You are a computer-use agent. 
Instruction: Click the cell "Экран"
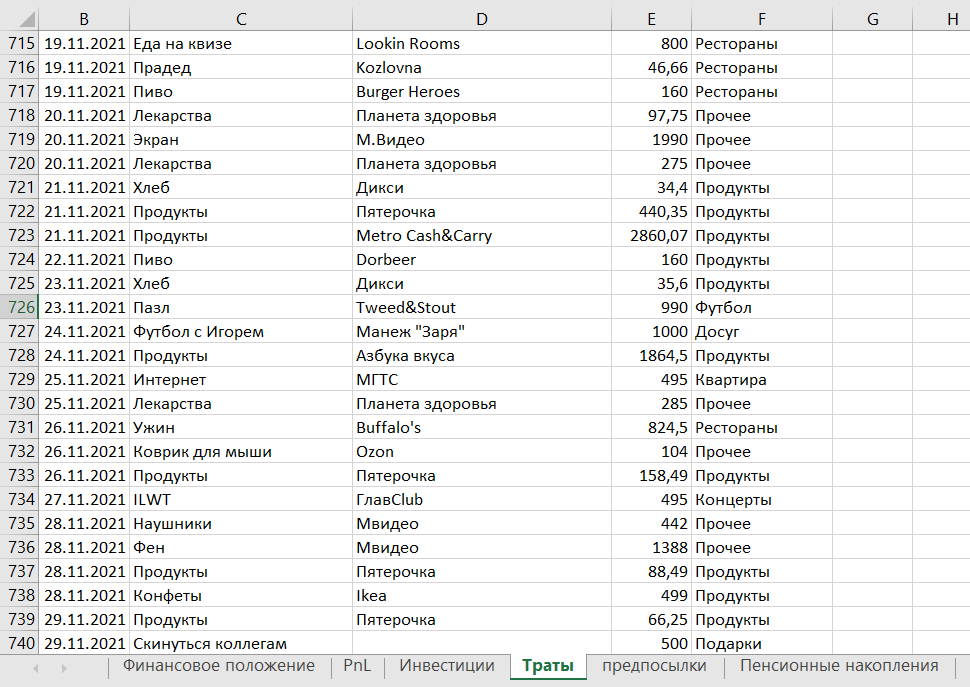pos(241,140)
